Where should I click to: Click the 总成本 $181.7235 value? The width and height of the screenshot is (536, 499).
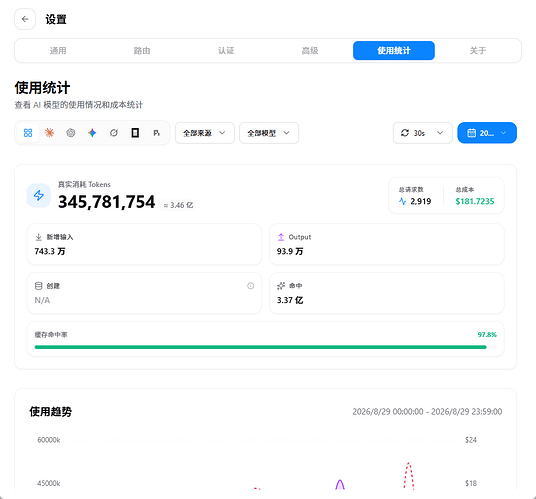point(475,201)
